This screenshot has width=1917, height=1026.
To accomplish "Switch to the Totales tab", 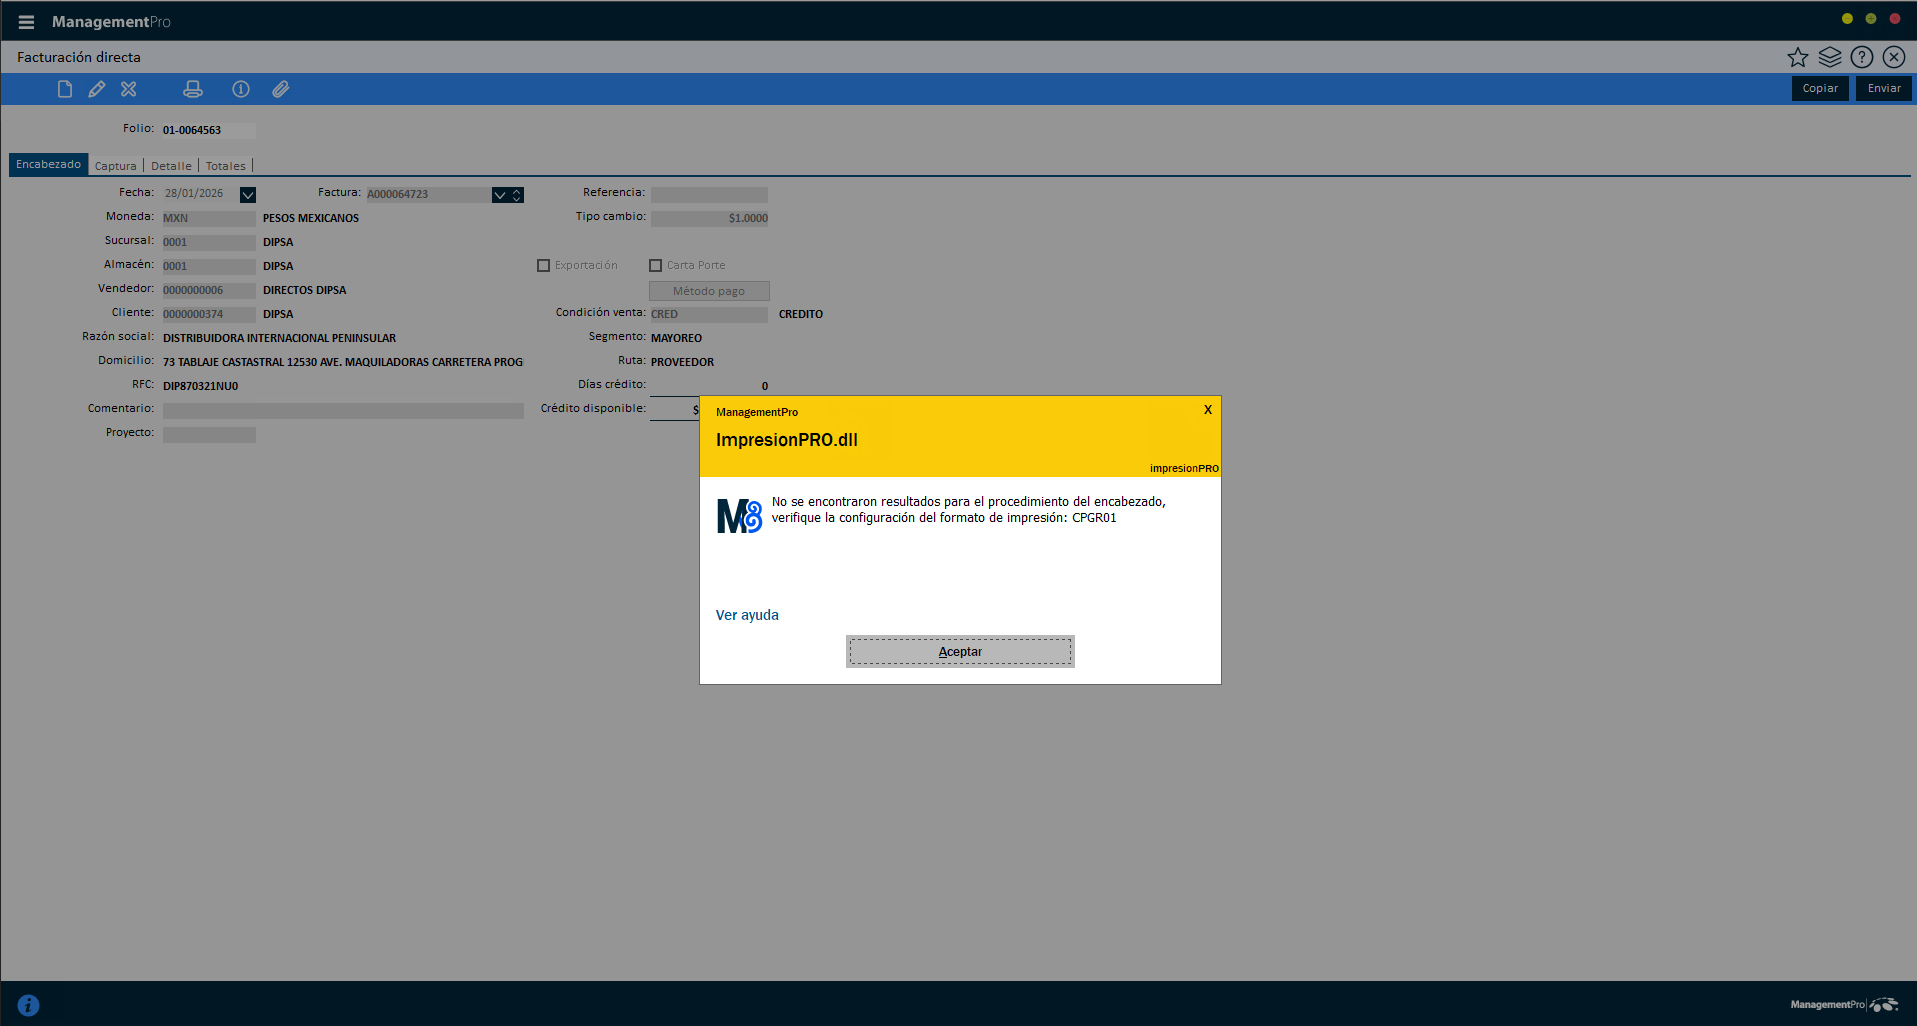I will coord(226,166).
